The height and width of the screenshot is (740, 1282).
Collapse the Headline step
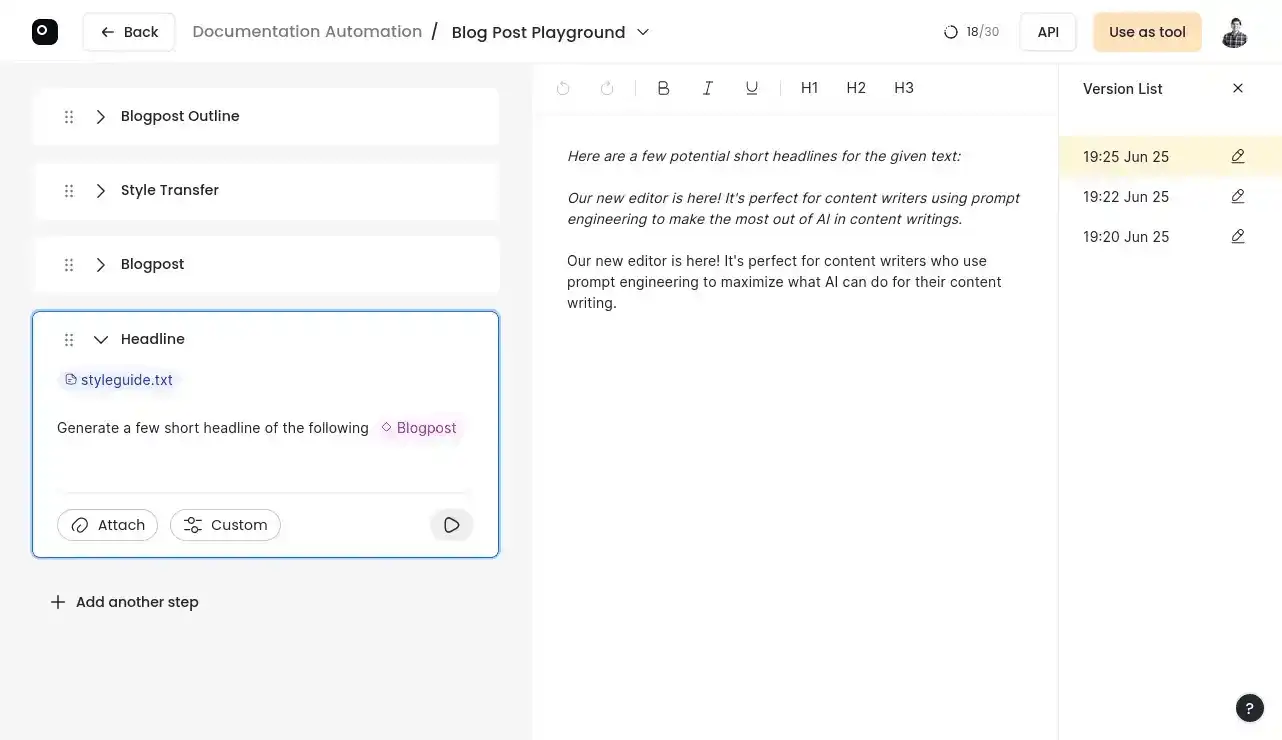(x=101, y=340)
